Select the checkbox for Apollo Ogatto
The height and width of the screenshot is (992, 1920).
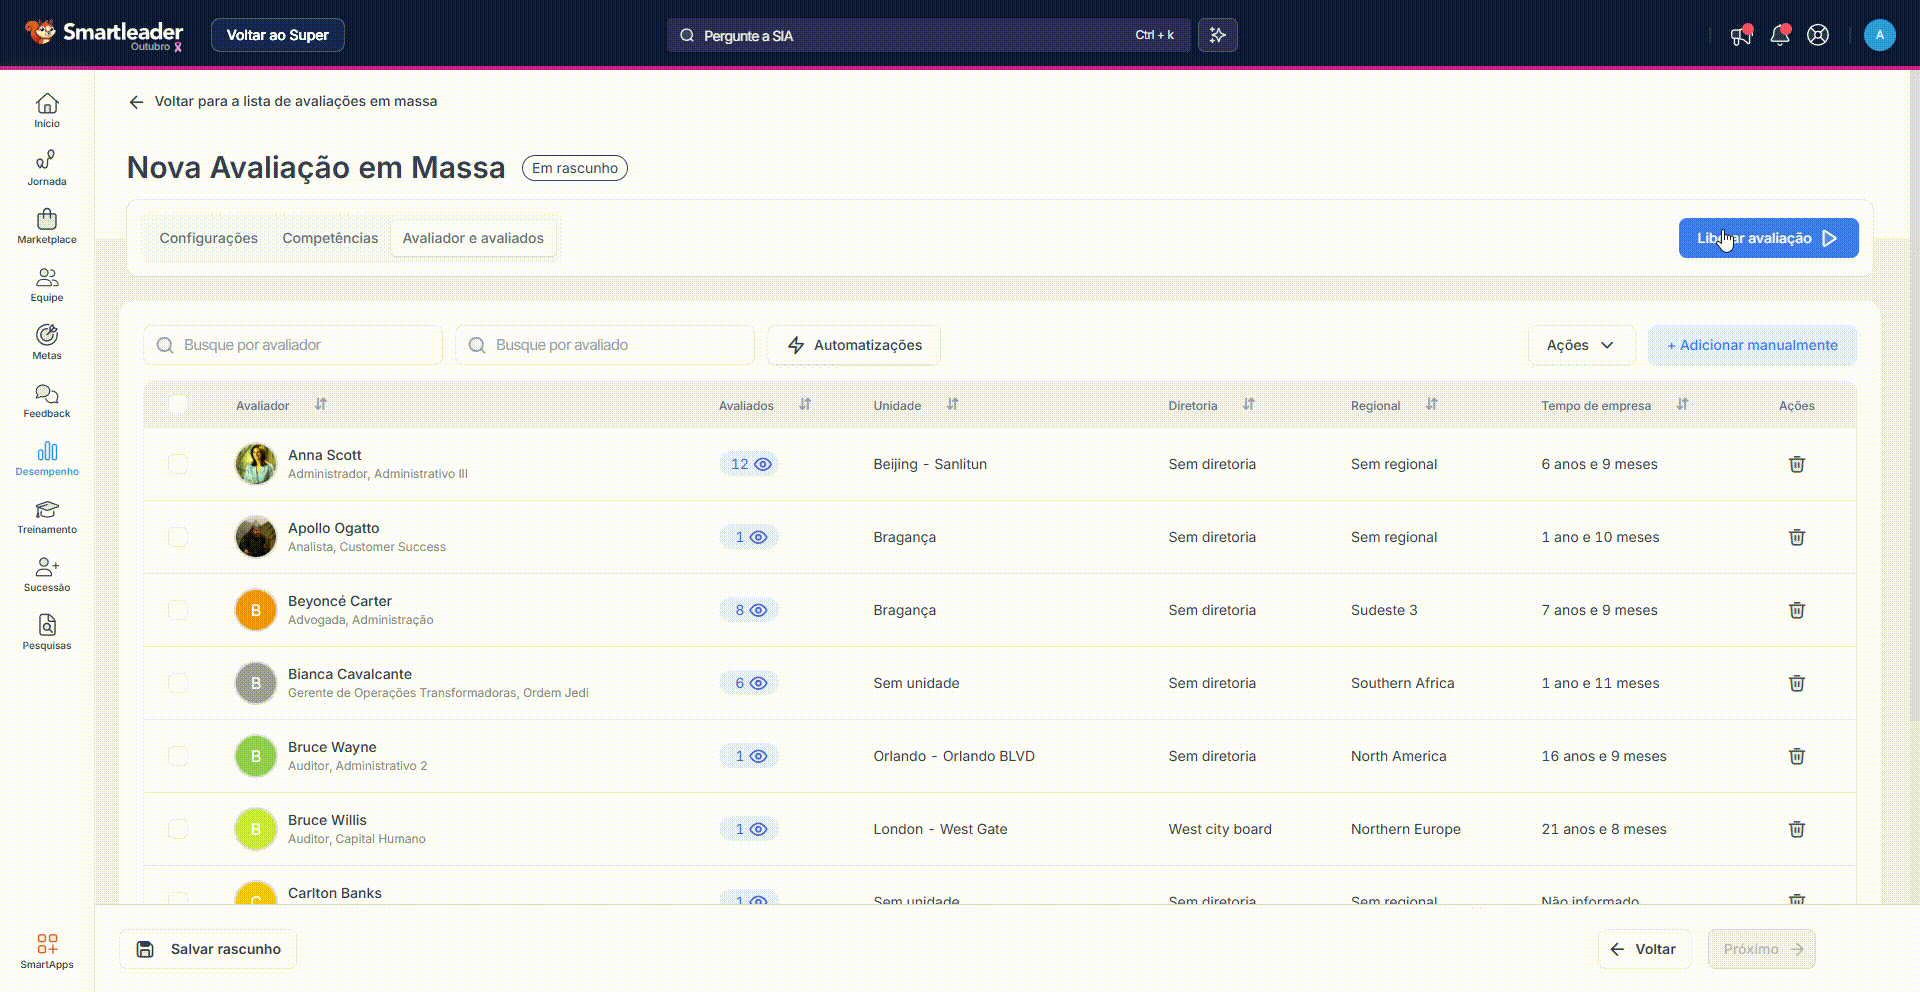[178, 537]
